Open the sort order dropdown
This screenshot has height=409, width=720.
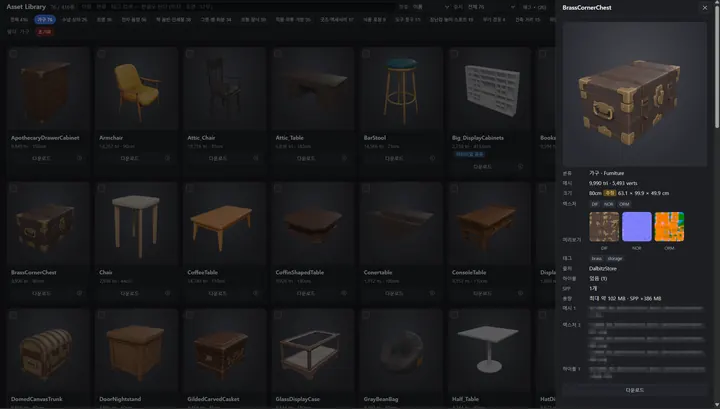point(431,7)
